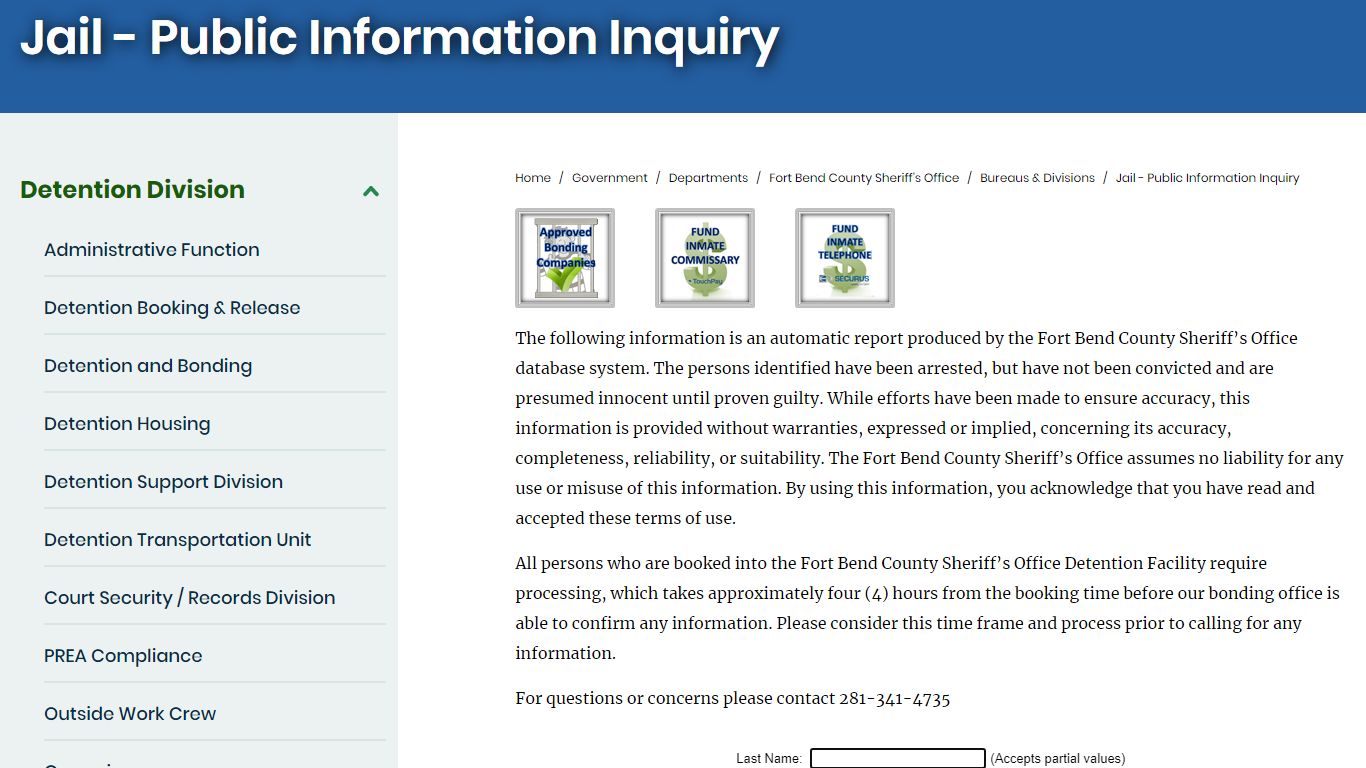Image resolution: width=1366 pixels, height=768 pixels.
Task: Open the Approved Bonding Companies icon
Action: tap(565, 258)
